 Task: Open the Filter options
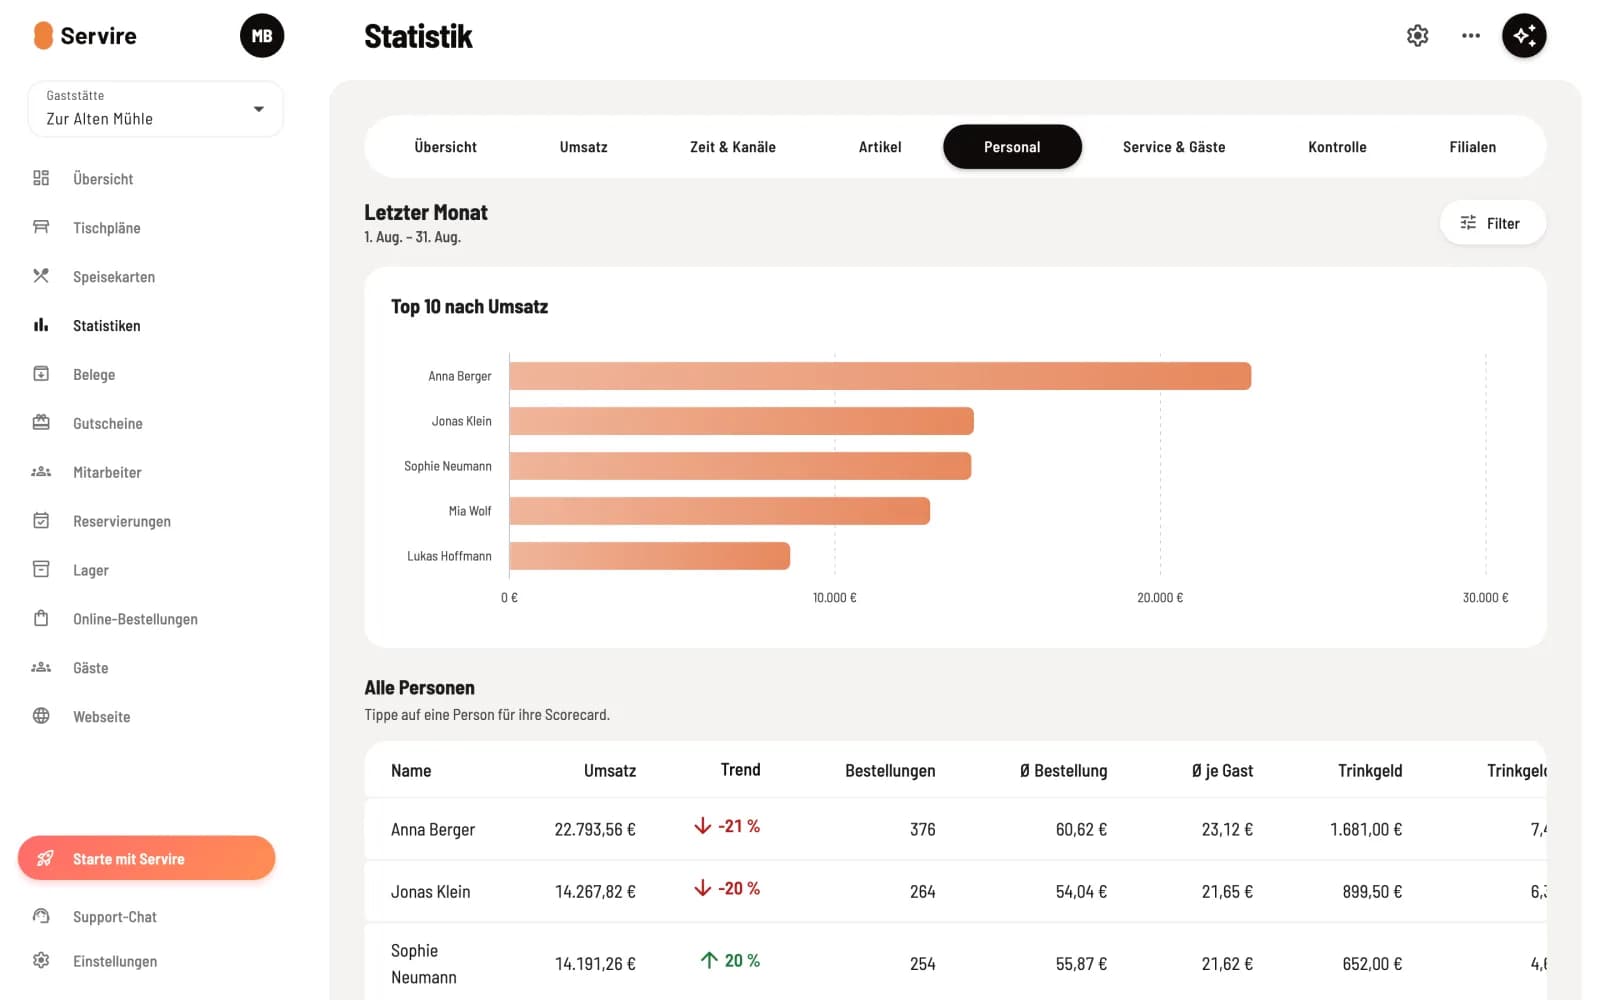[x=1492, y=223]
